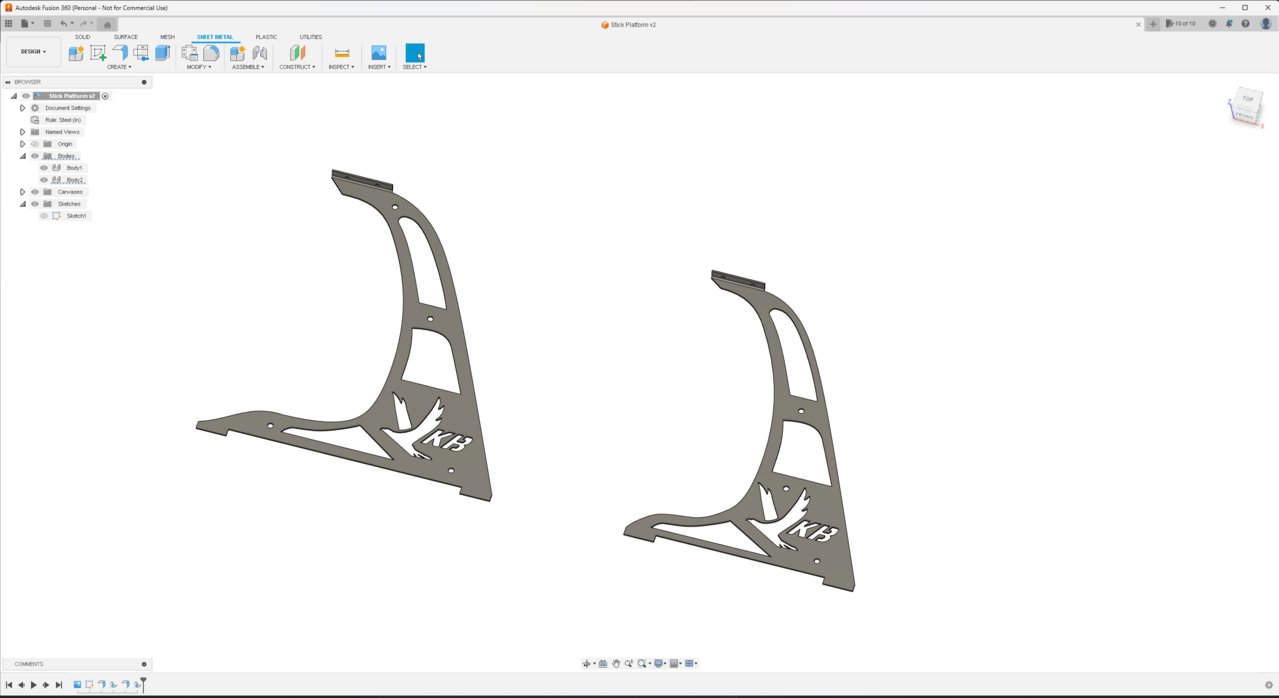
Task: Click the Assemble New Component icon
Action: pyautogui.click(x=237, y=53)
